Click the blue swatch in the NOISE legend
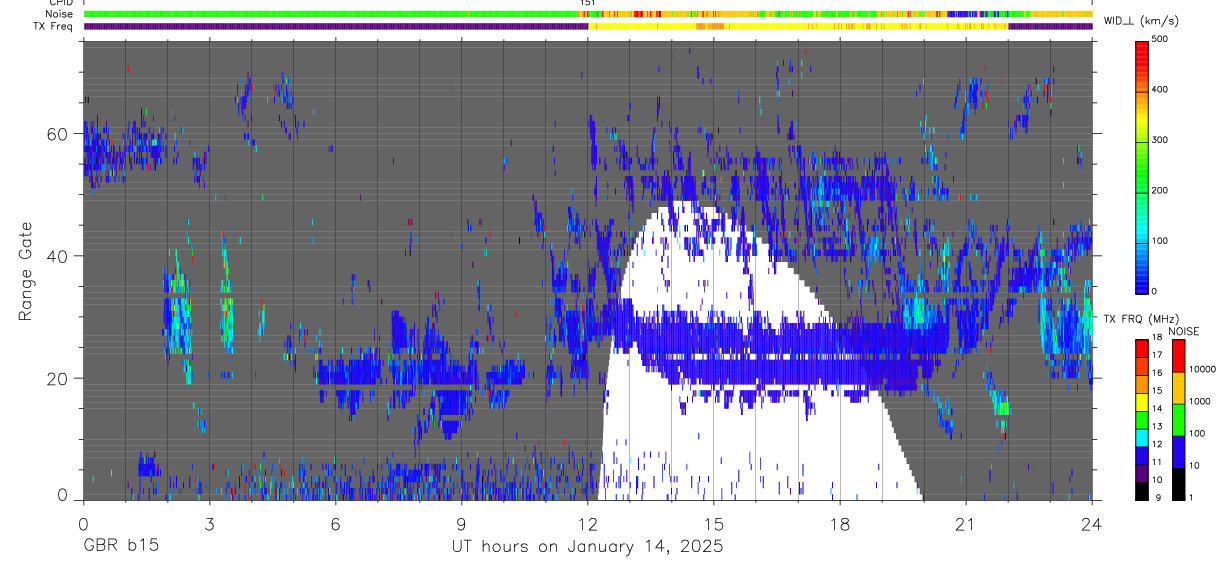Screen dimensions: 1228x567 click(1178, 451)
